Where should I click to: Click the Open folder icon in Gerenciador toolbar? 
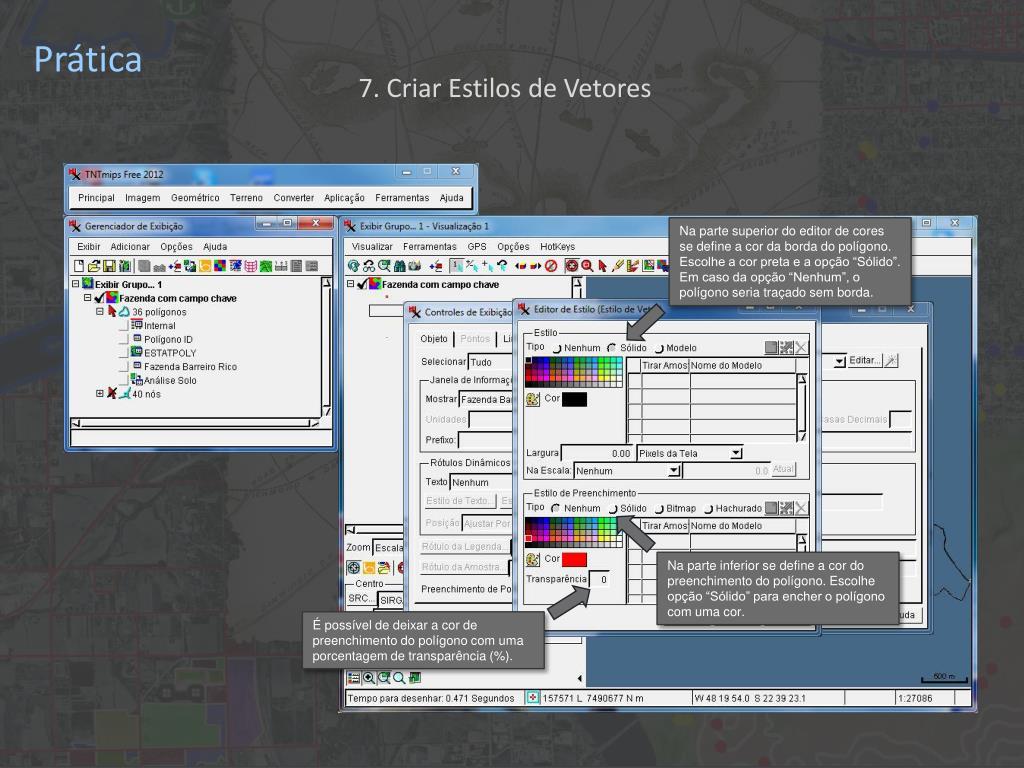click(x=94, y=266)
